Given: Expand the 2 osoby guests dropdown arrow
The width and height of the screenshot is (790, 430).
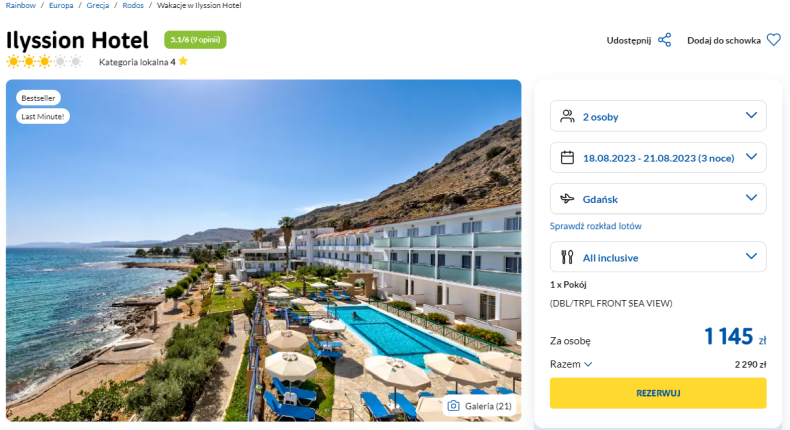Looking at the screenshot, I should pyautogui.click(x=751, y=115).
